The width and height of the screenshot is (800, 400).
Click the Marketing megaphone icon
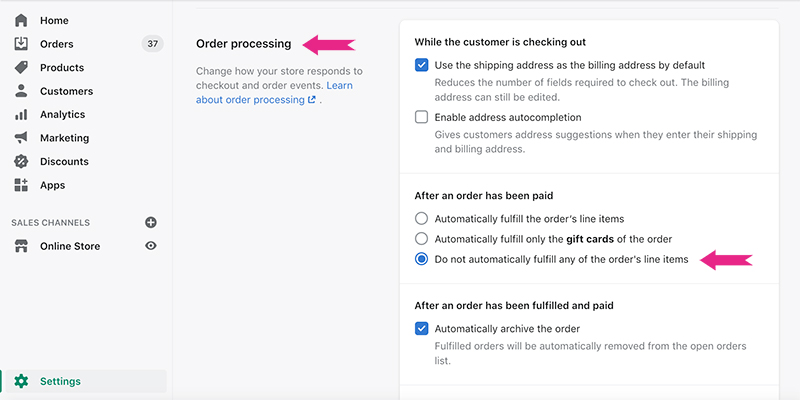21,138
